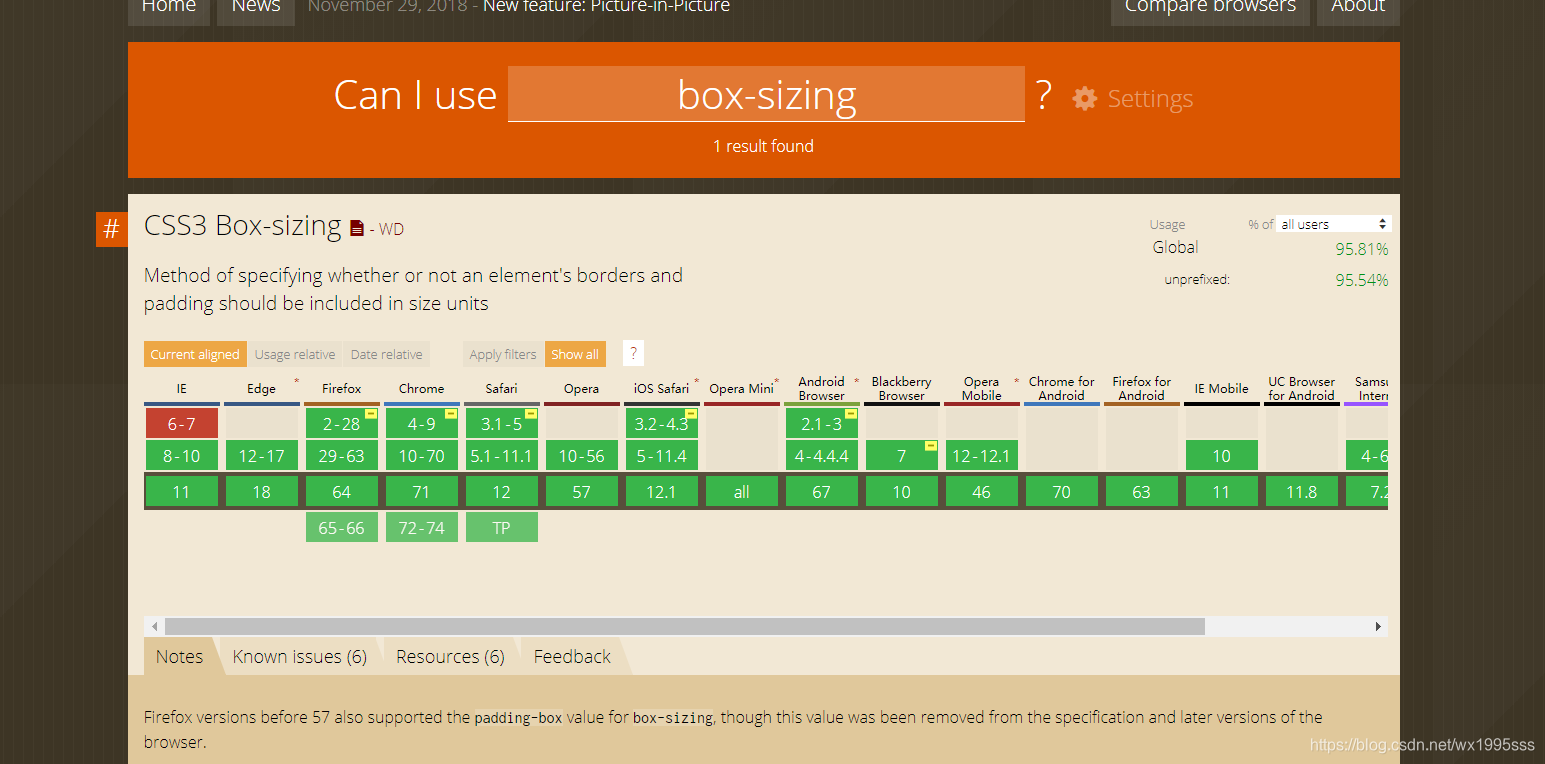Click the Chrome 72-74 cell
Image resolution: width=1545 pixels, height=764 pixels.
[422, 527]
